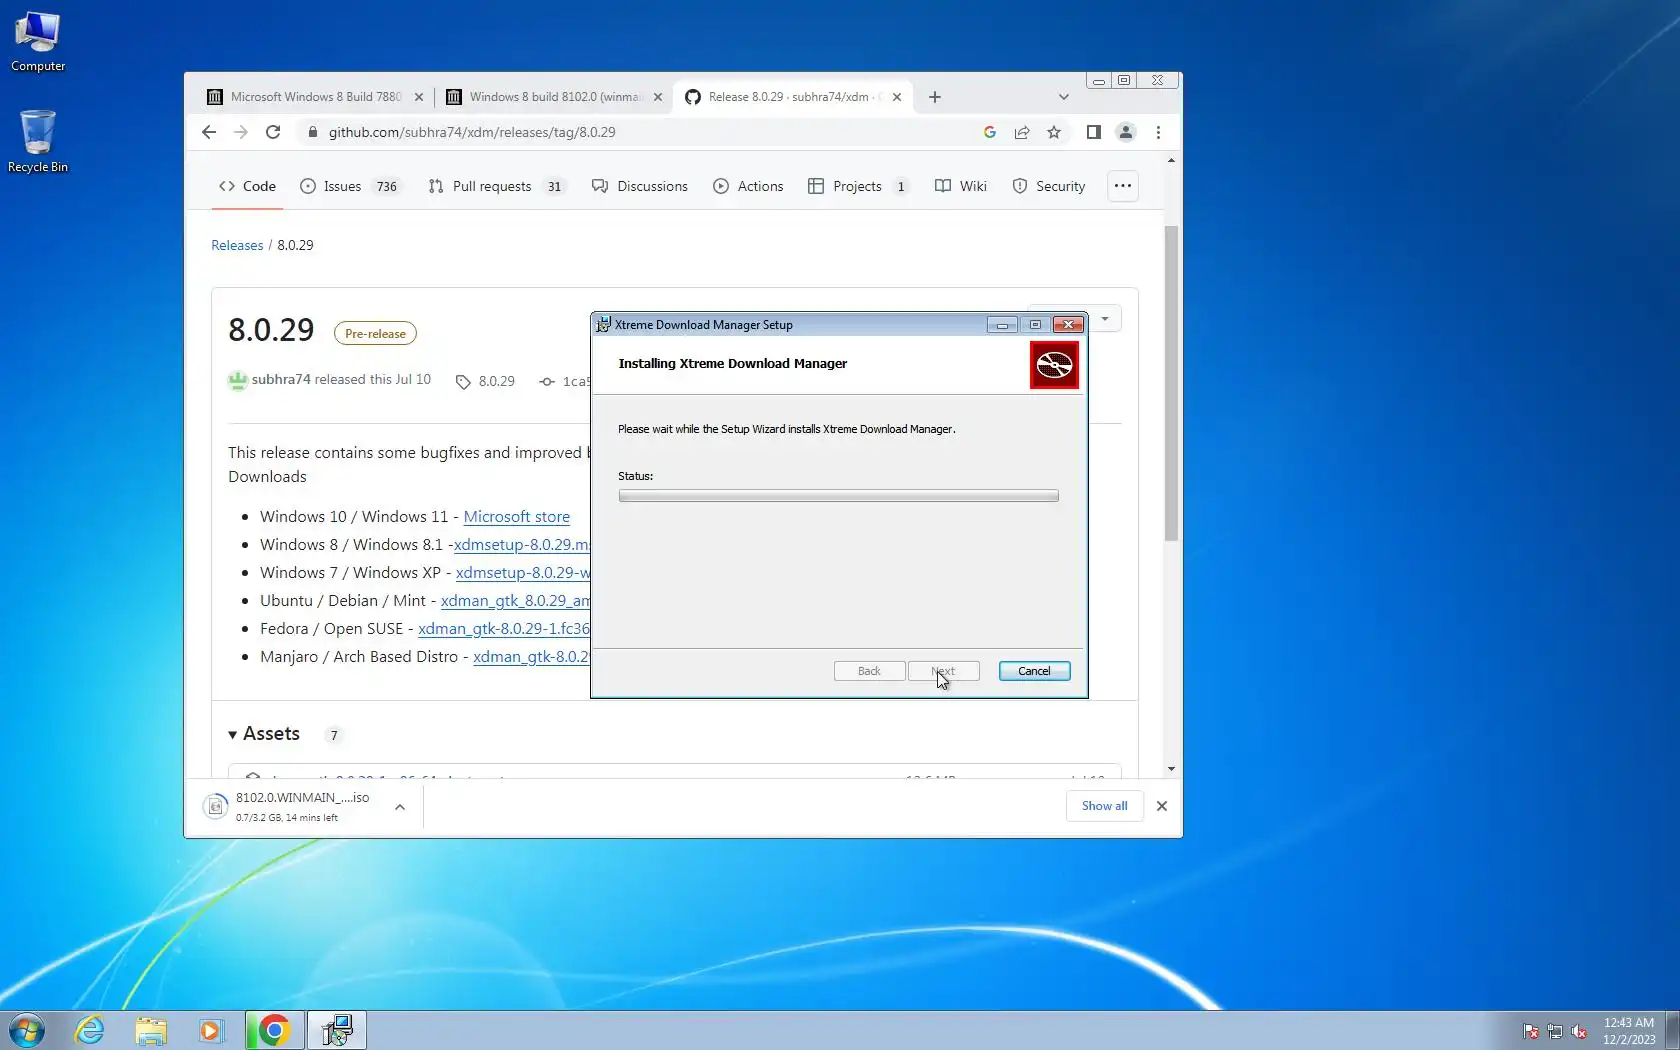
Task: Open the tab search dropdown in Chrome
Action: click(x=1064, y=97)
